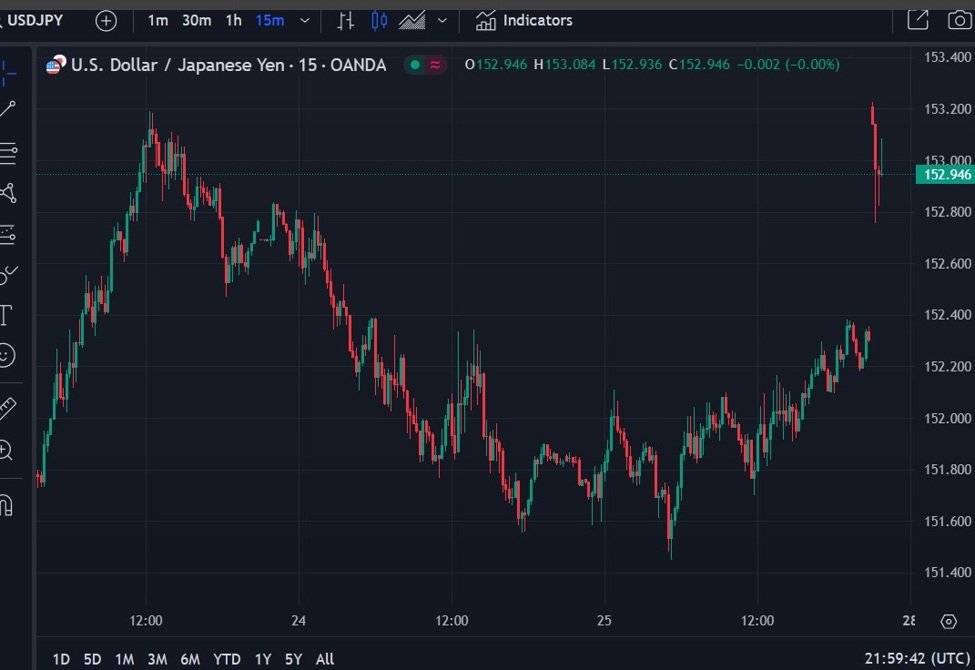This screenshot has width=975, height=670.
Task: Click the green market status dot
Action: click(413, 64)
